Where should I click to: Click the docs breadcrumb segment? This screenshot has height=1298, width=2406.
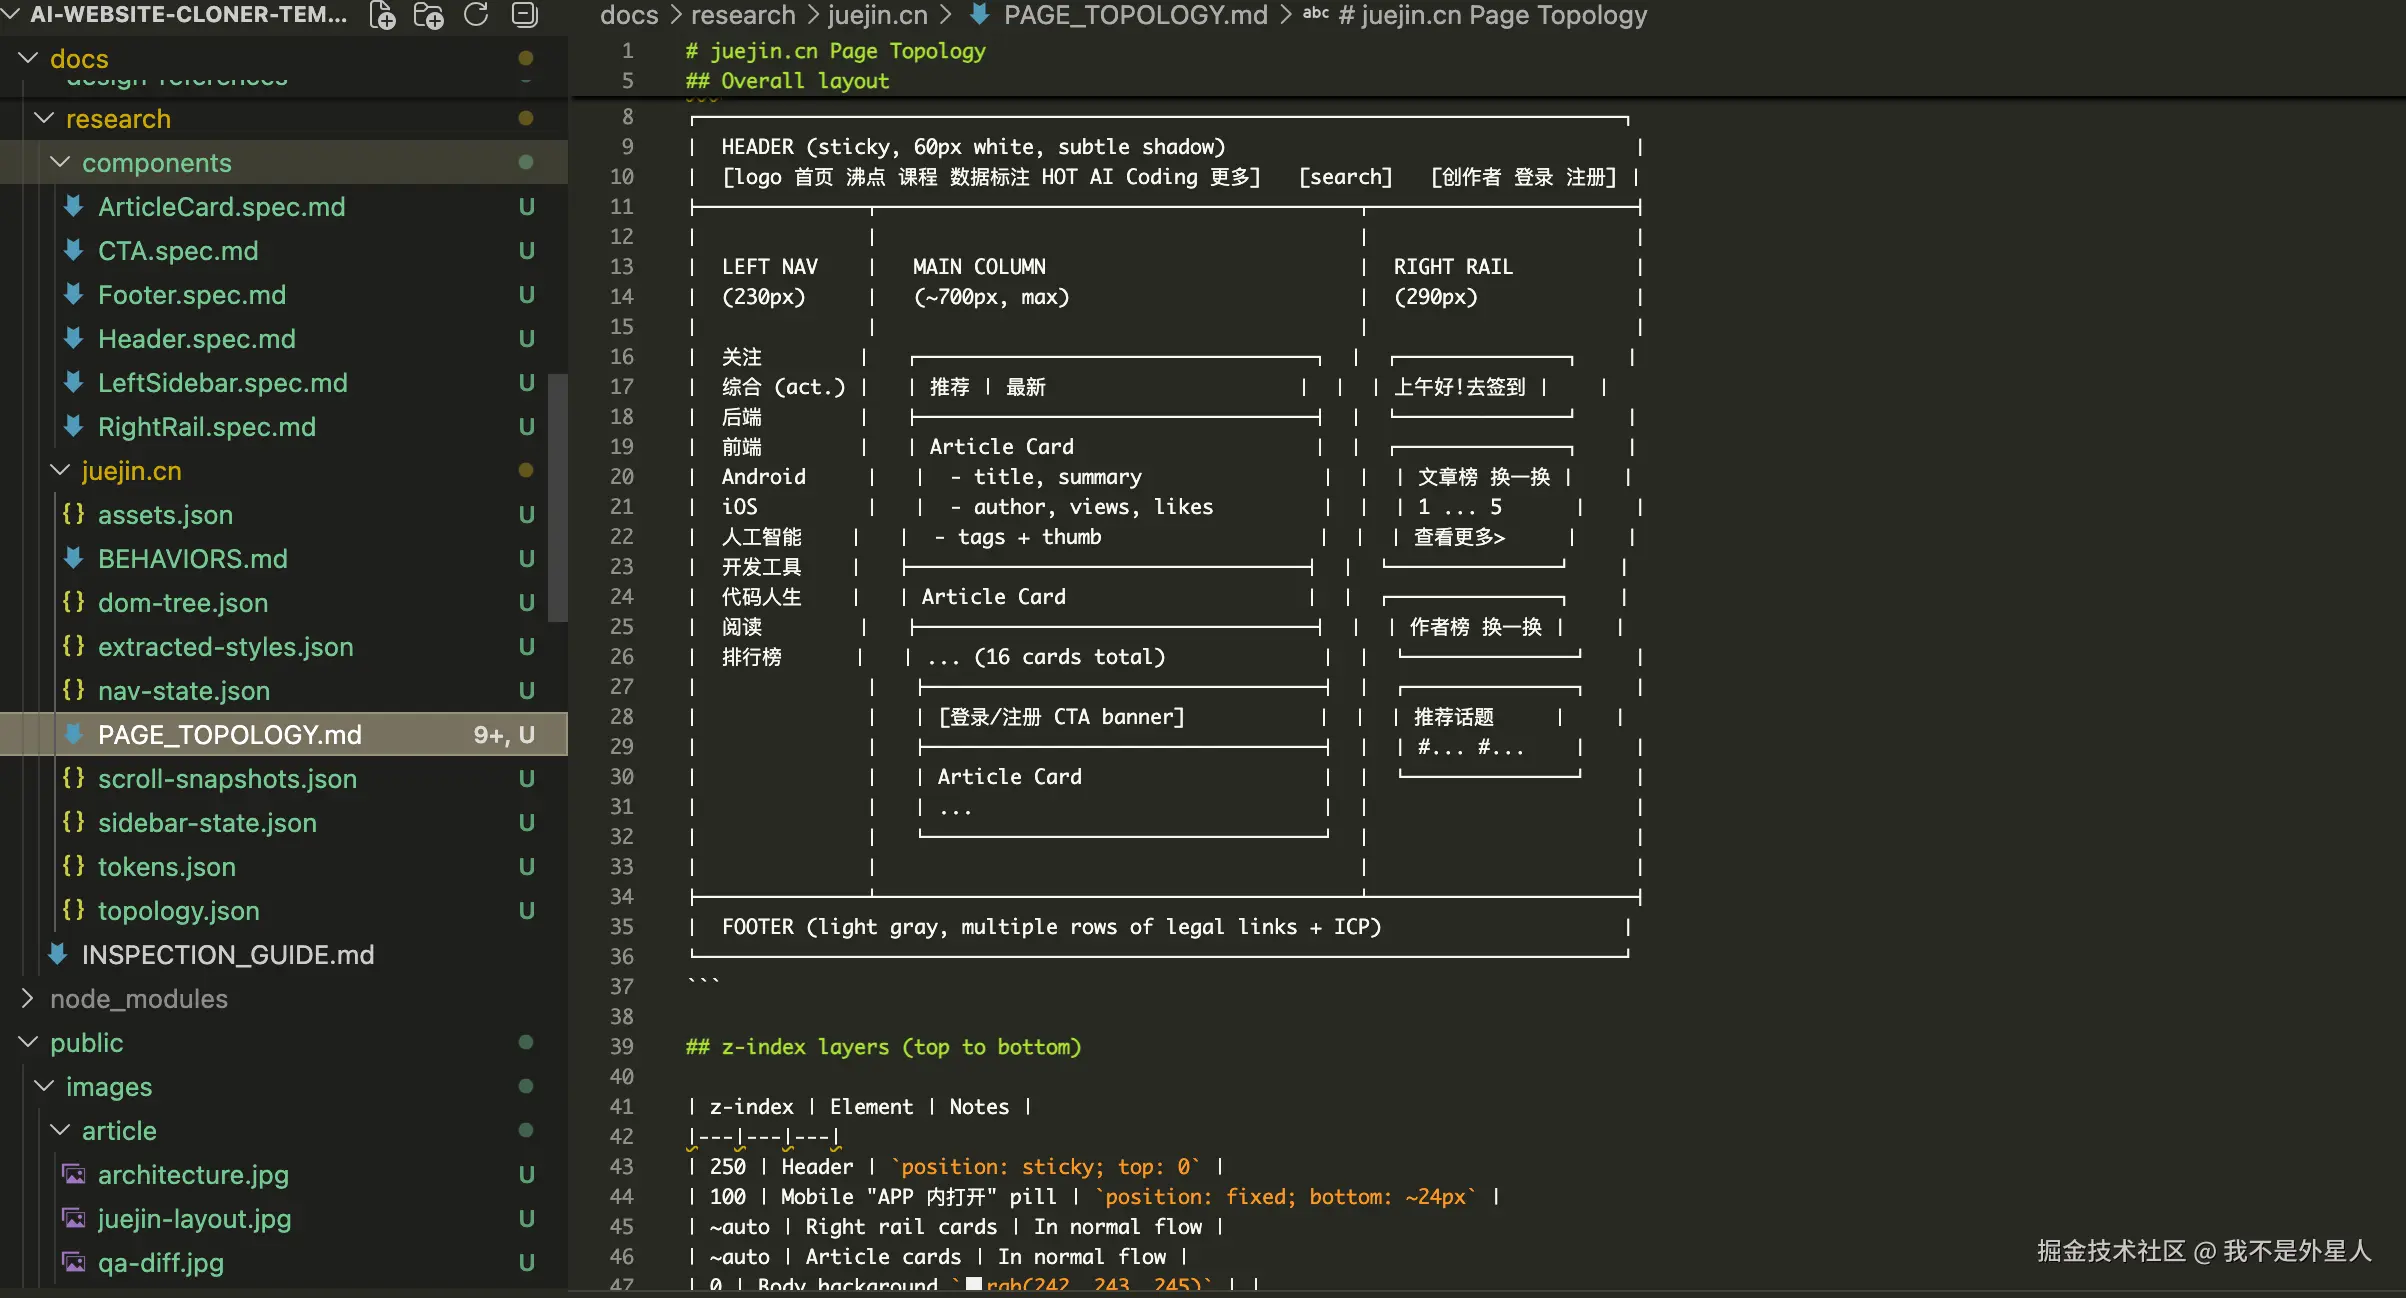[x=629, y=15]
